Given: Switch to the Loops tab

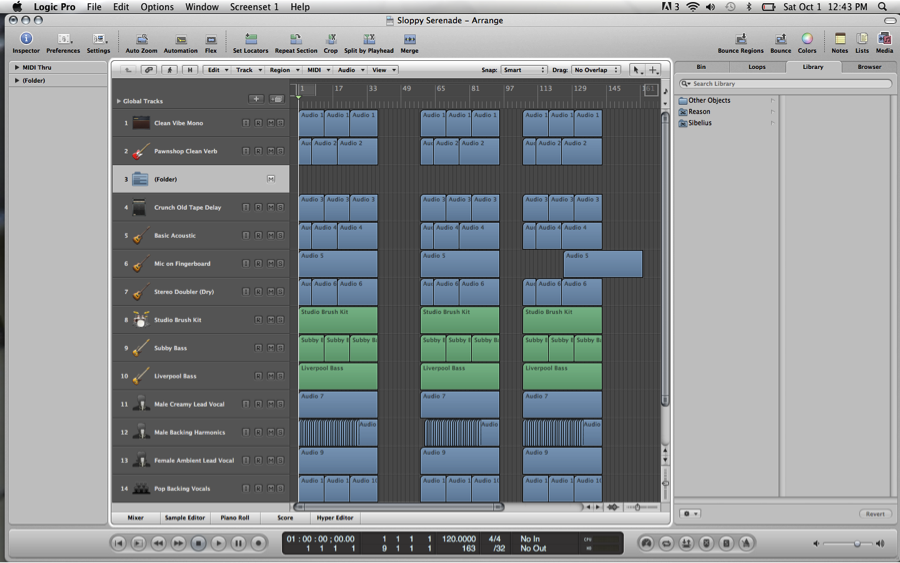Looking at the screenshot, I should (757, 67).
